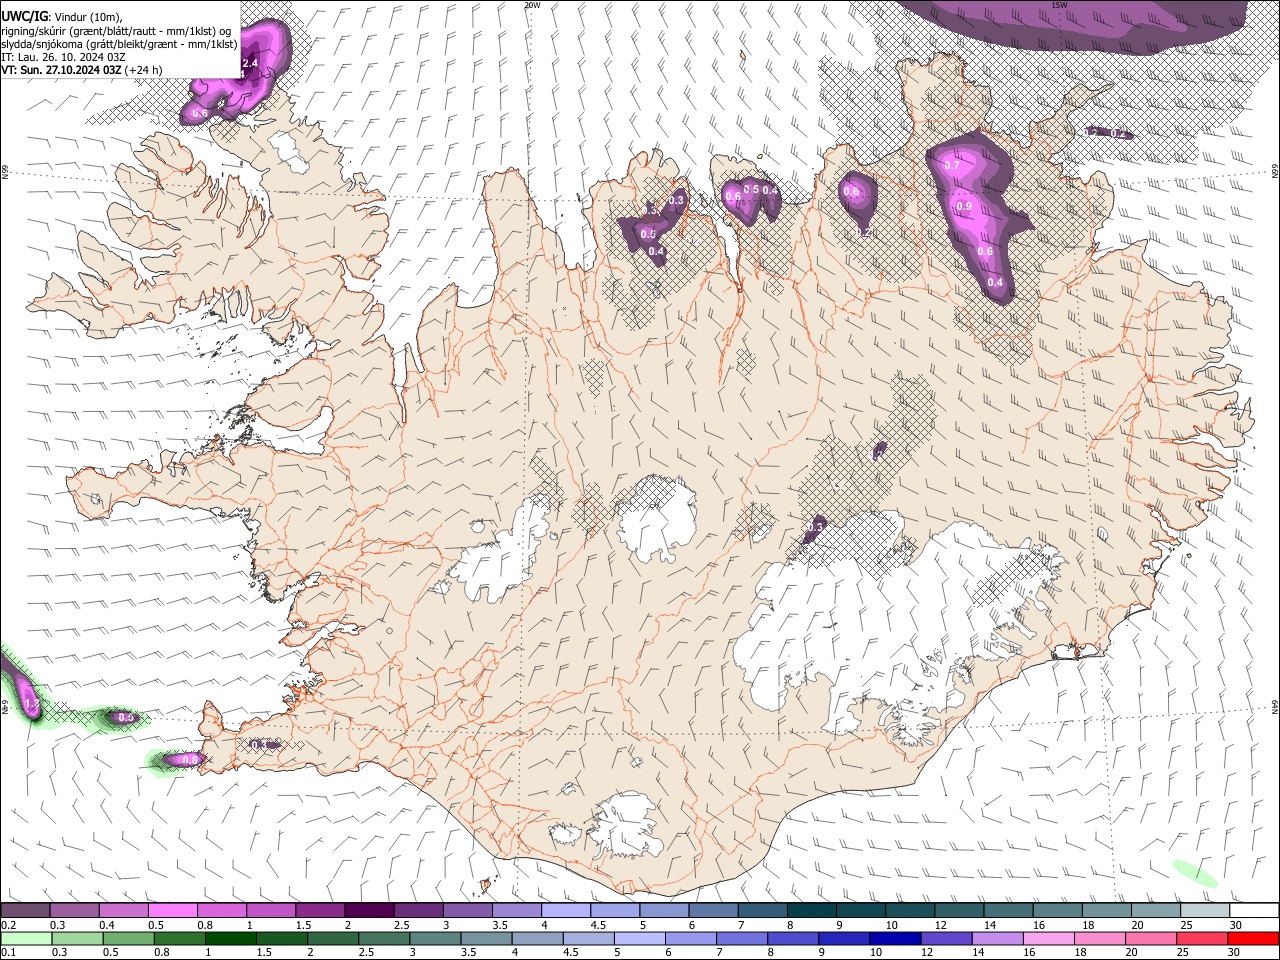Click the 'rigning/skúrir (grænt/blátt/rautt' legend description line

tap(117, 31)
